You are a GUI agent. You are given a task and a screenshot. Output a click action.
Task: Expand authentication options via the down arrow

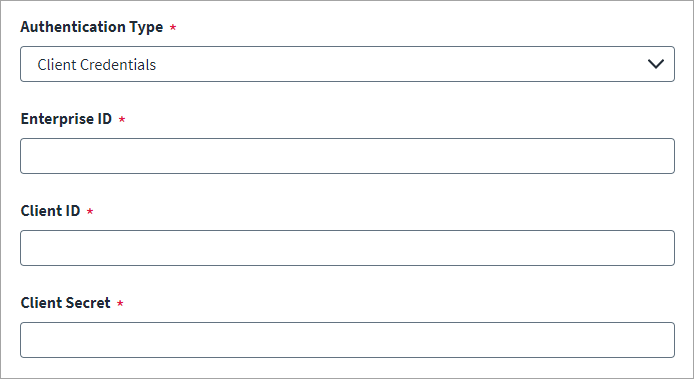[x=655, y=64]
